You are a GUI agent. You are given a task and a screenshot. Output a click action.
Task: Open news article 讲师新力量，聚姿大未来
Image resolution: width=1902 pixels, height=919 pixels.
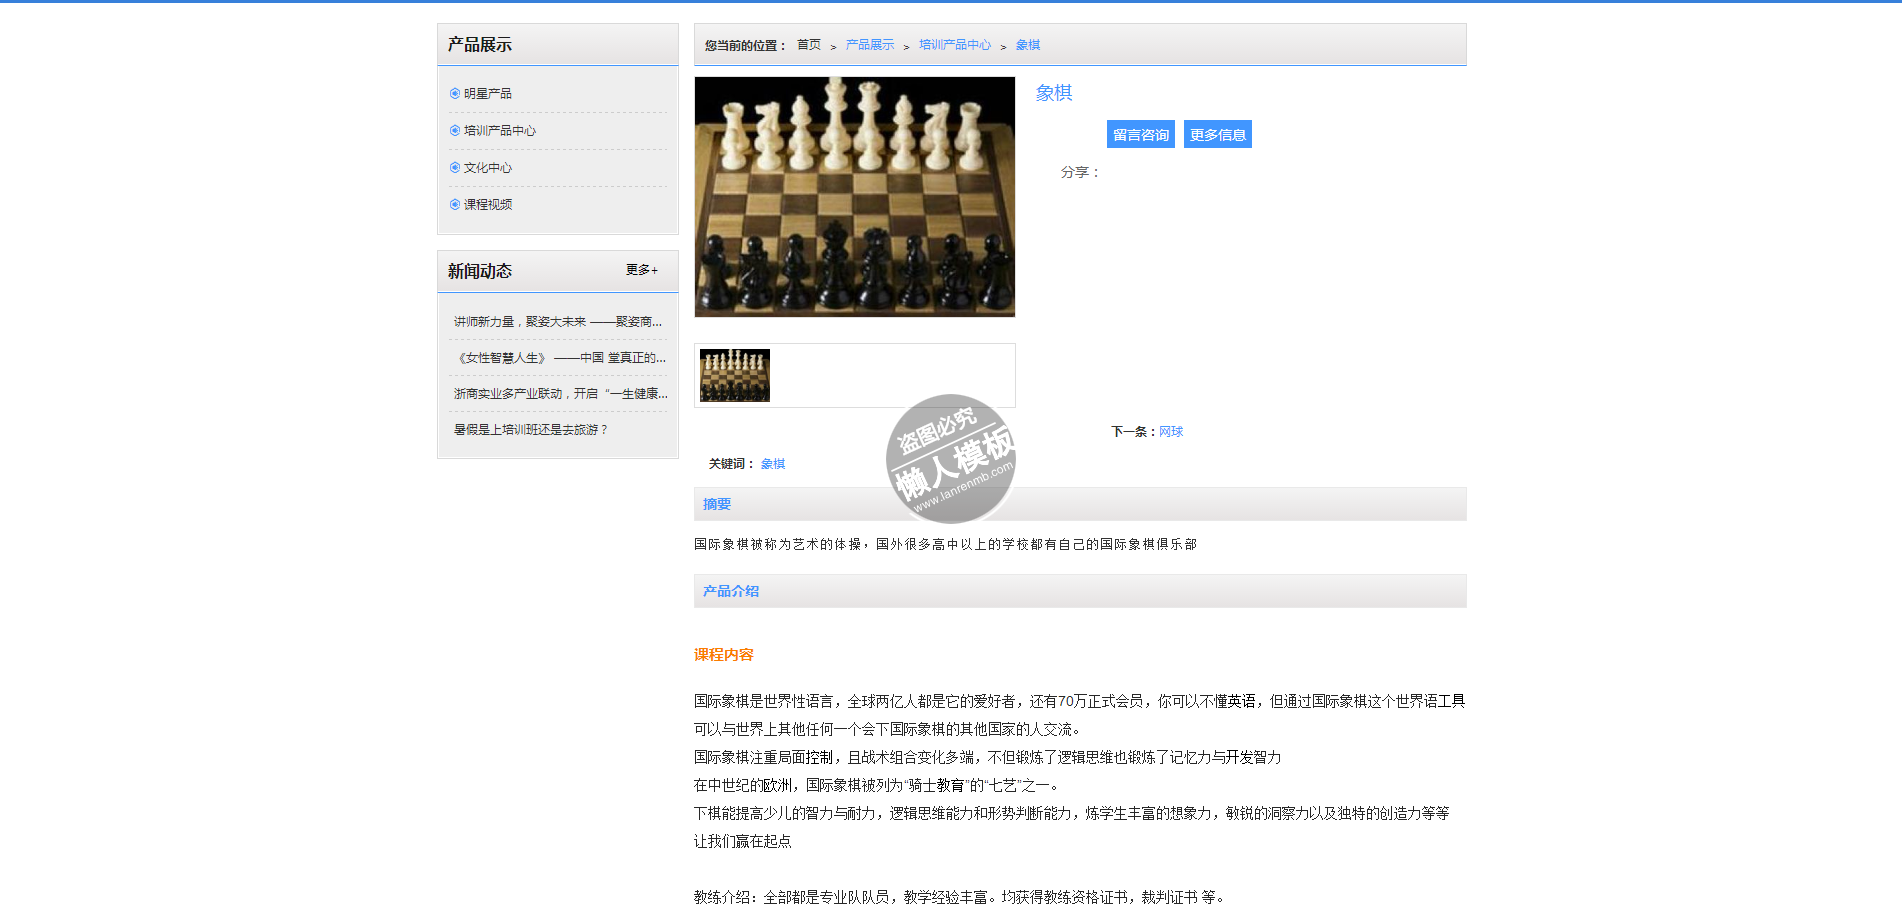[557, 322]
